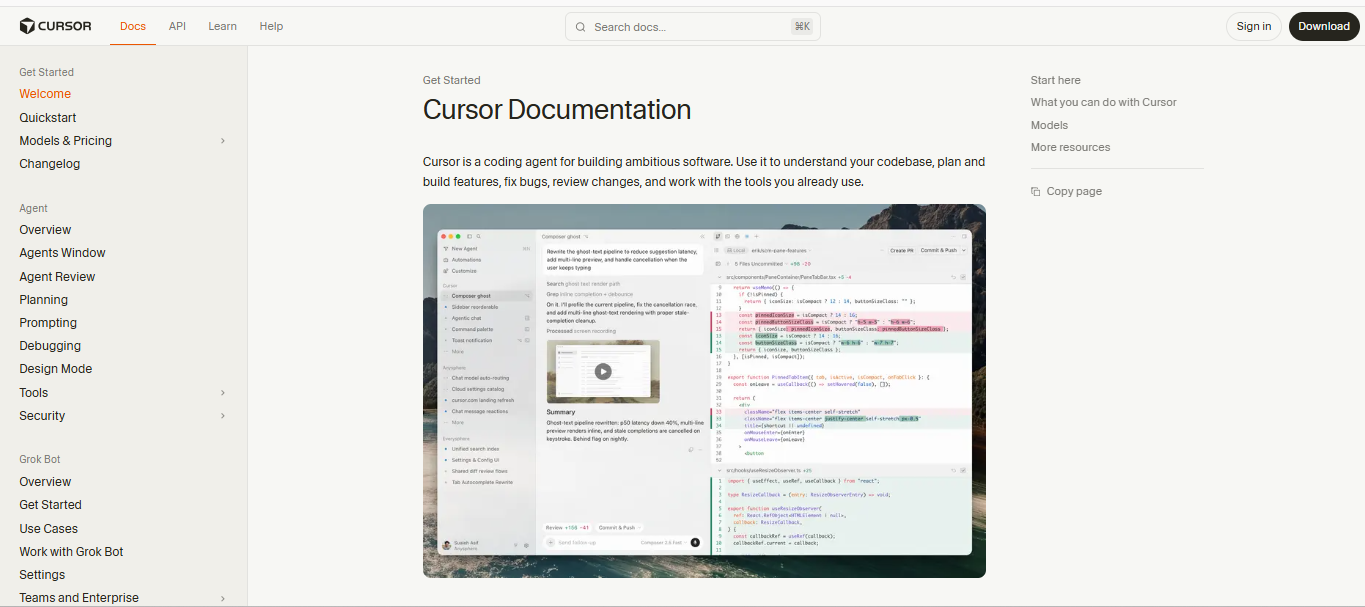Expand the Security section chevron
Viewport: 1365px width, 607px height.
[223, 416]
